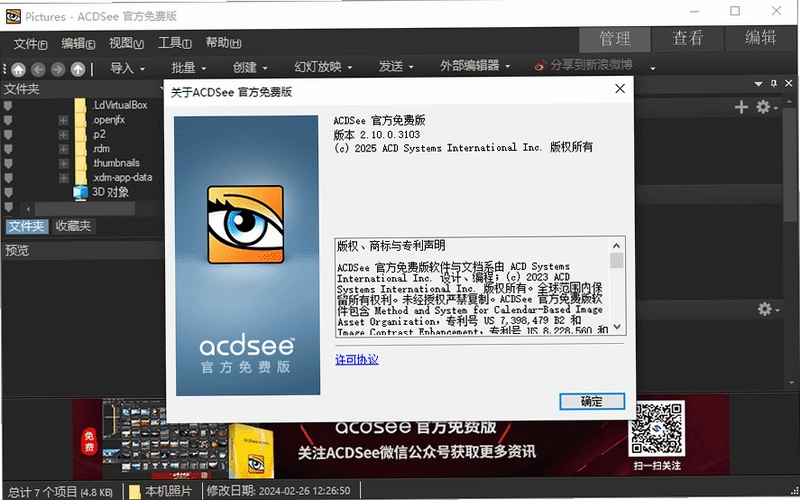
Task: Open the 许可协议 link
Action: tap(357, 360)
